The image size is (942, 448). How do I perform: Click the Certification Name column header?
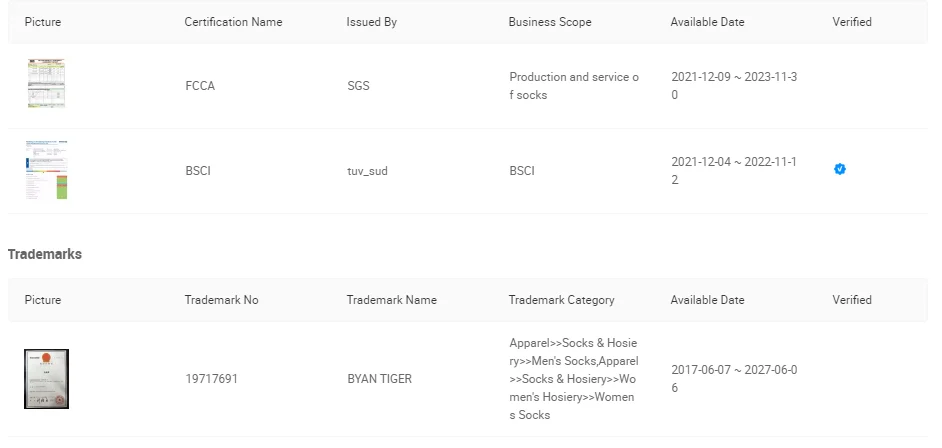tap(233, 22)
